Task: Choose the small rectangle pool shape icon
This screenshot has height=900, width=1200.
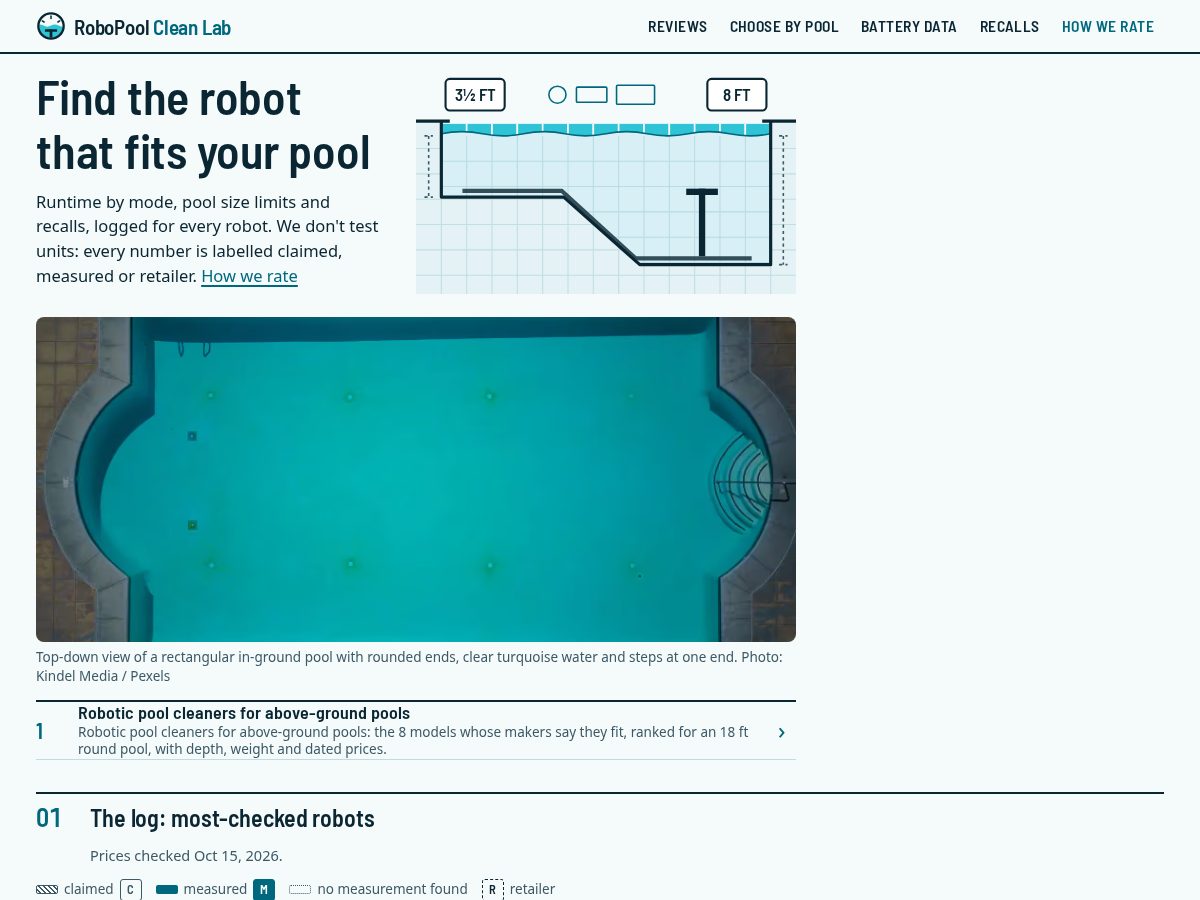Action: point(592,95)
